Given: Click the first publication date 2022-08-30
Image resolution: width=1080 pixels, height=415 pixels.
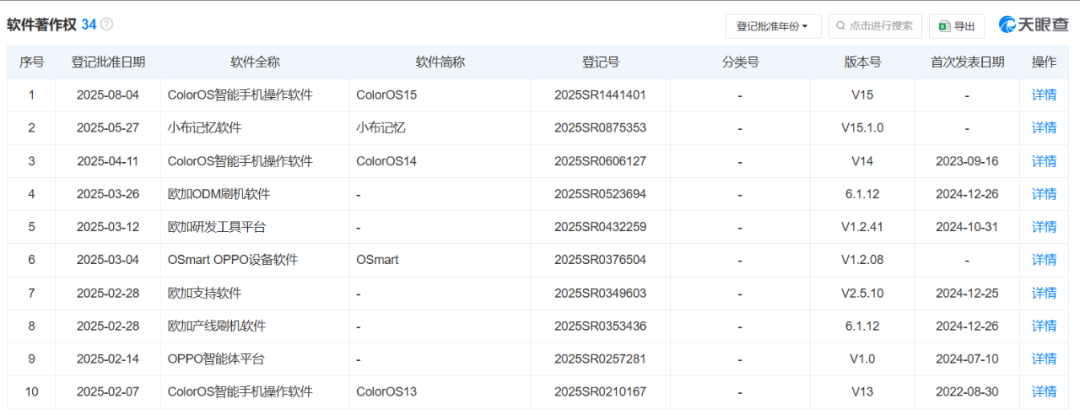Looking at the screenshot, I should click(x=967, y=392).
